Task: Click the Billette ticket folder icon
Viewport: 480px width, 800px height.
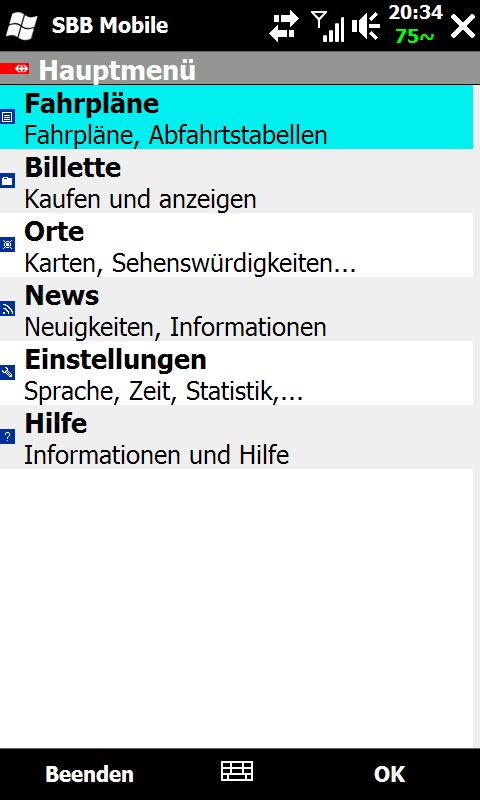Action: pyautogui.click(x=7, y=181)
